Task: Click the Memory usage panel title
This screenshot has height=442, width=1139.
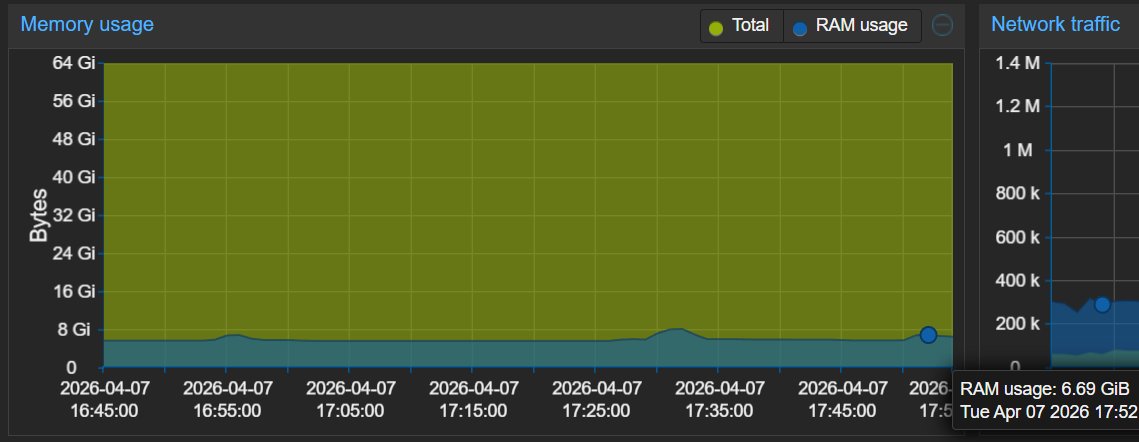Action: point(87,24)
